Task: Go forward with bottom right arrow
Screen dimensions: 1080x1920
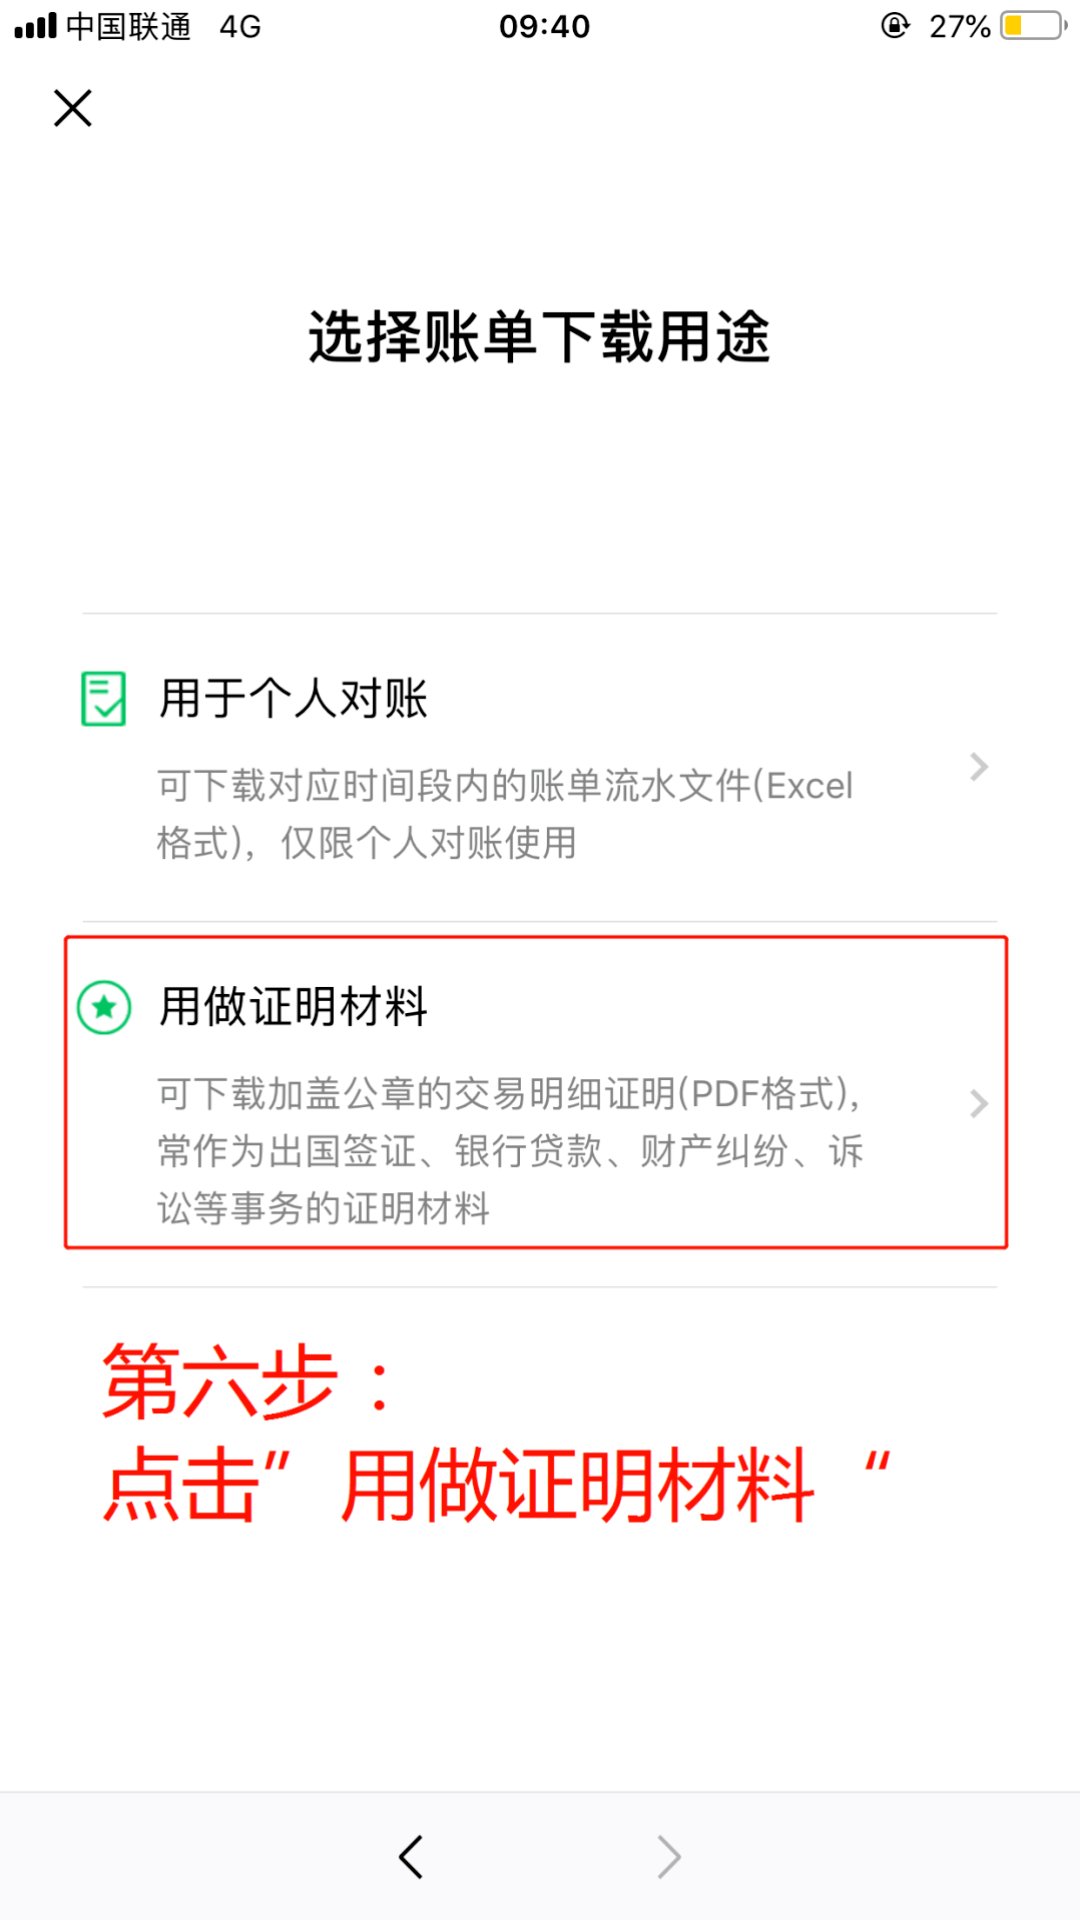Action: click(669, 1857)
